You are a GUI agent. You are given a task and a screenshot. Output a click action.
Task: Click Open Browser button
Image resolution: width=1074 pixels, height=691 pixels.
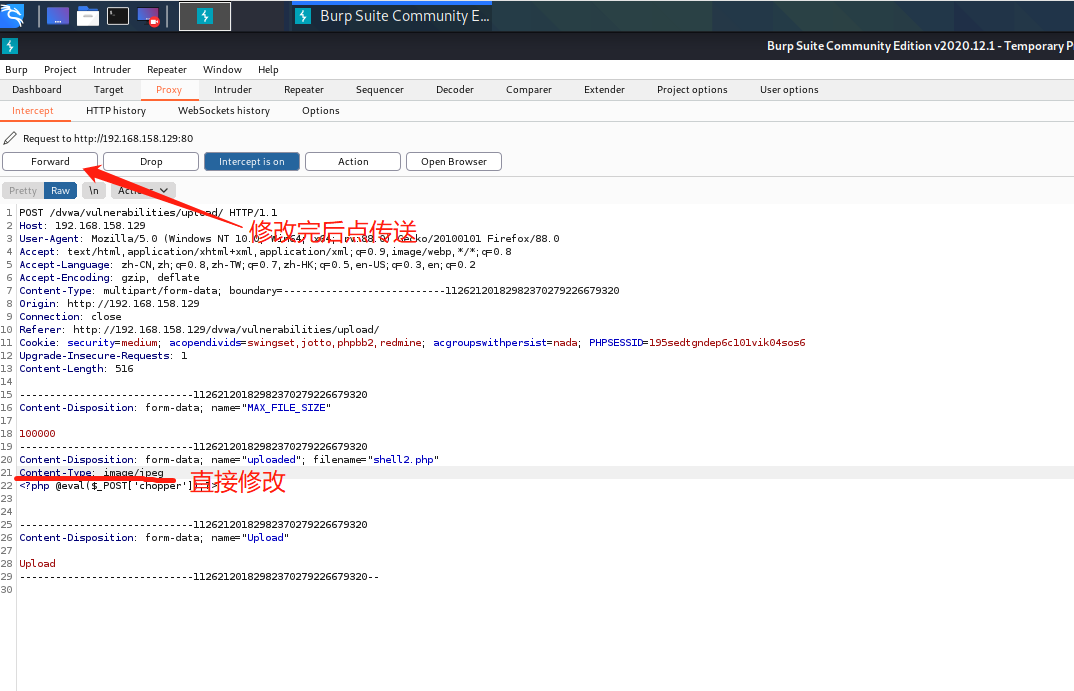[453, 162]
